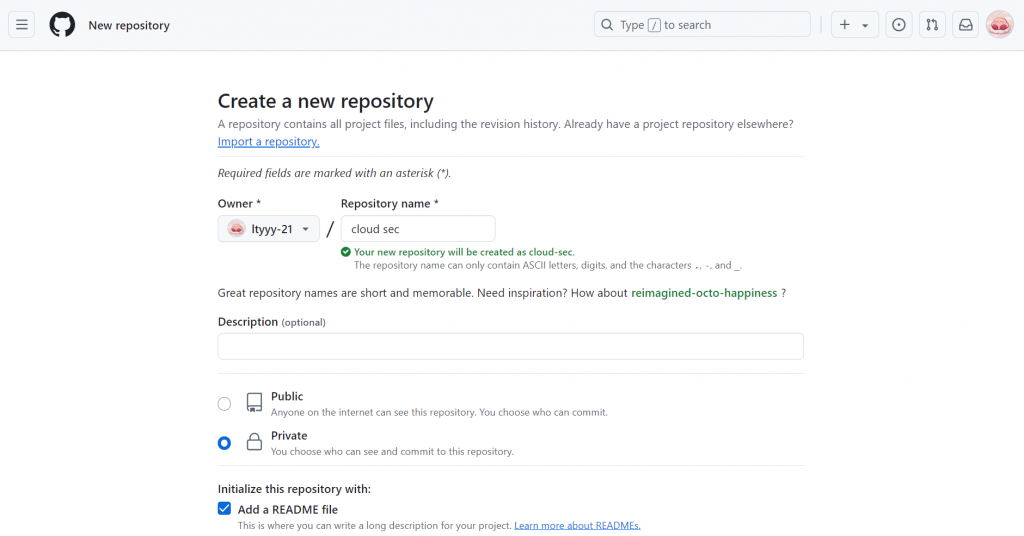Uncheck the Add a README file checkbox
The height and width of the screenshot is (536, 1024).
224,509
